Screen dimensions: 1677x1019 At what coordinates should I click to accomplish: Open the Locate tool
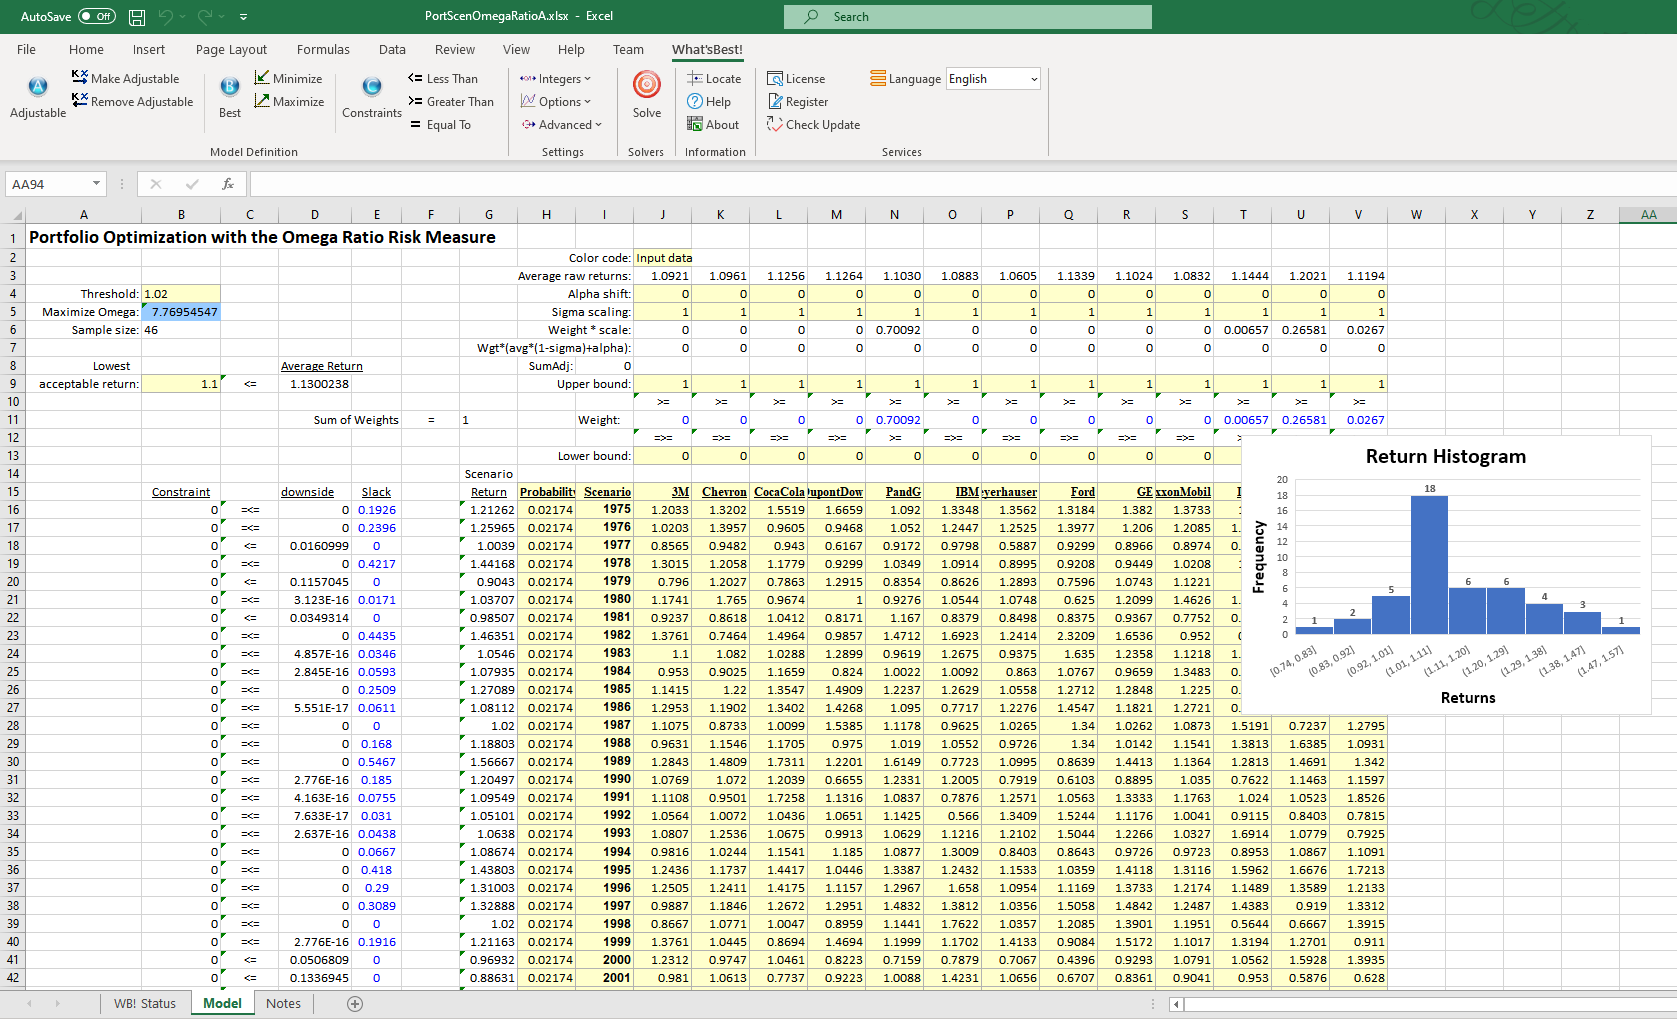pos(714,78)
